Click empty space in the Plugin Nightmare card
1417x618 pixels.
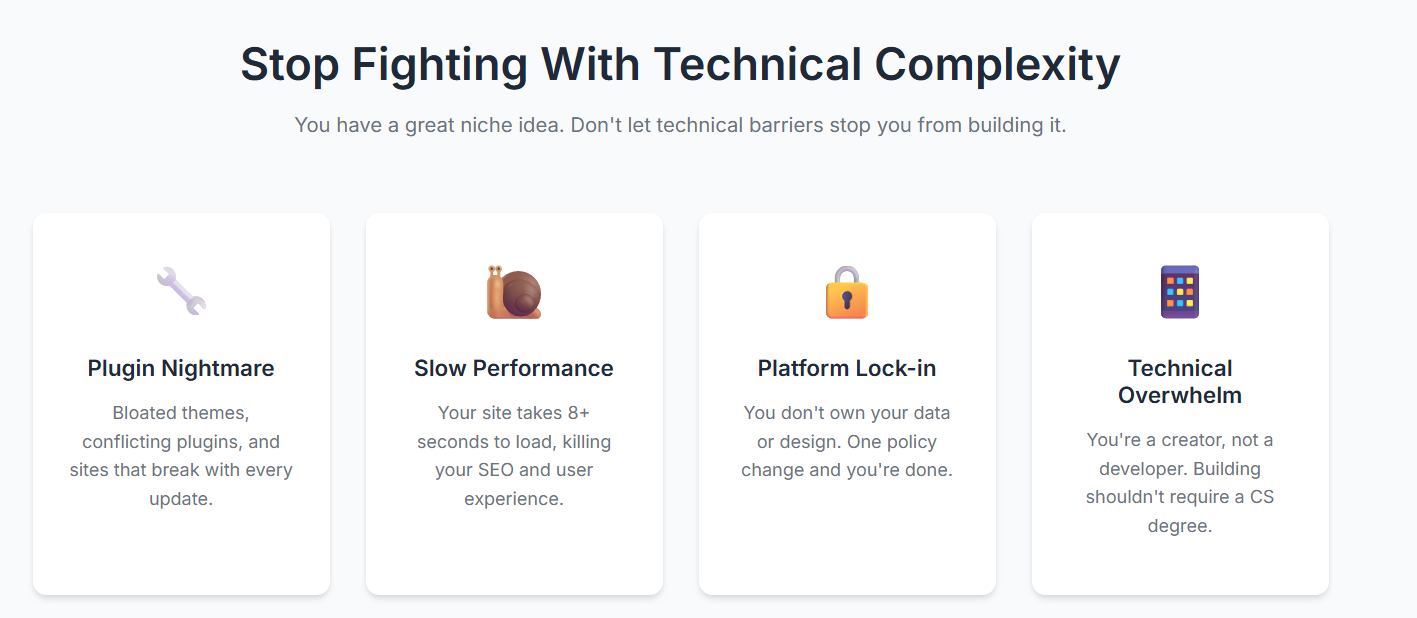tap(181, 555)
